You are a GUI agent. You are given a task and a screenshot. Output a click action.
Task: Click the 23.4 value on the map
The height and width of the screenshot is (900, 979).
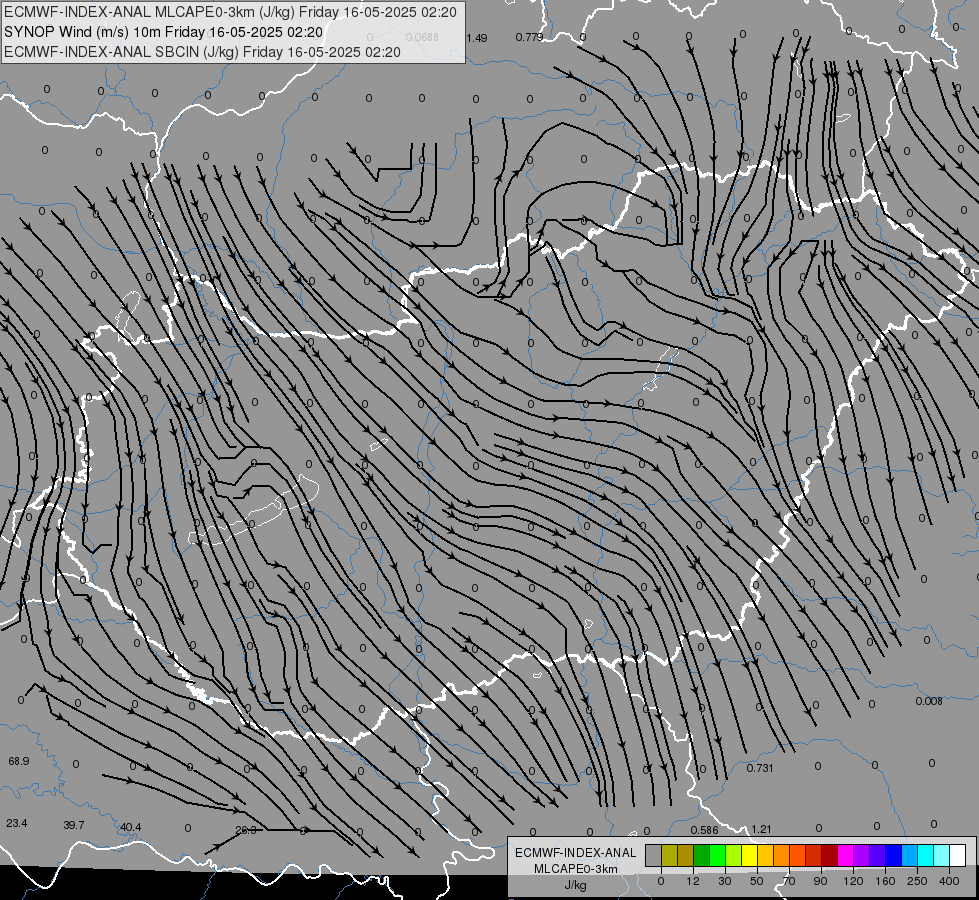(17, 823)
